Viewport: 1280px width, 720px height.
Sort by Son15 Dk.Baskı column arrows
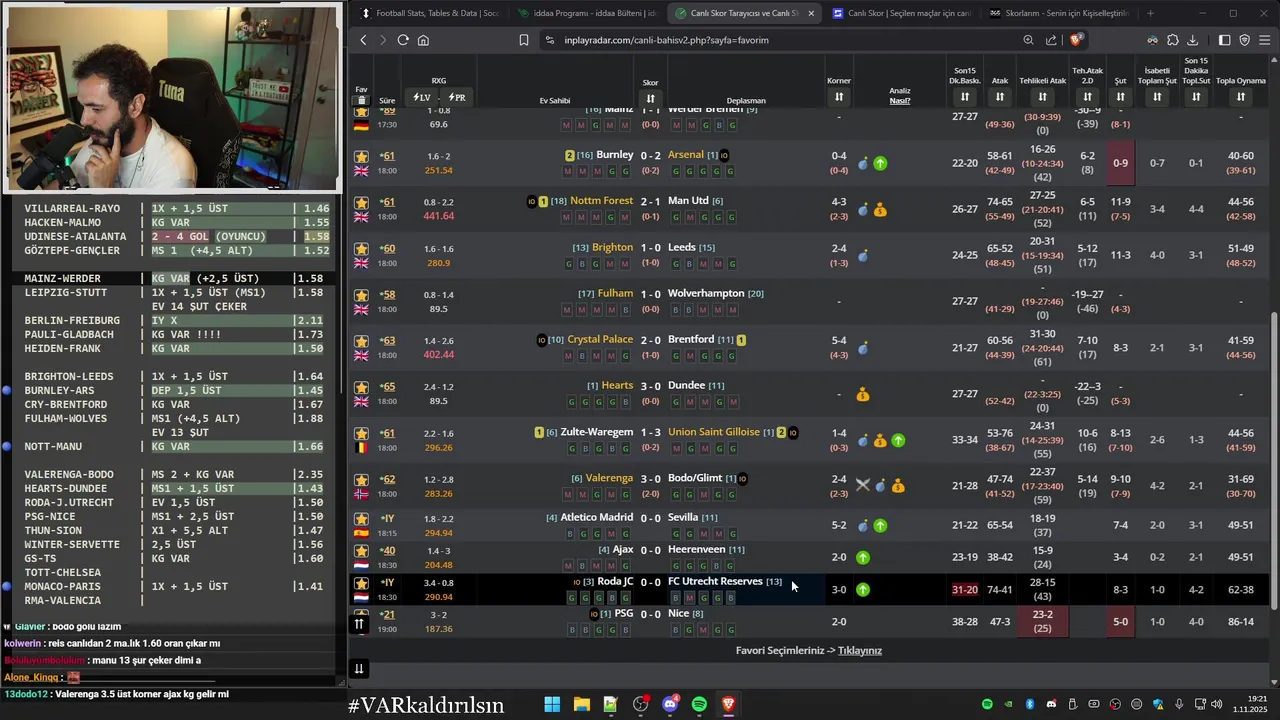964,97
